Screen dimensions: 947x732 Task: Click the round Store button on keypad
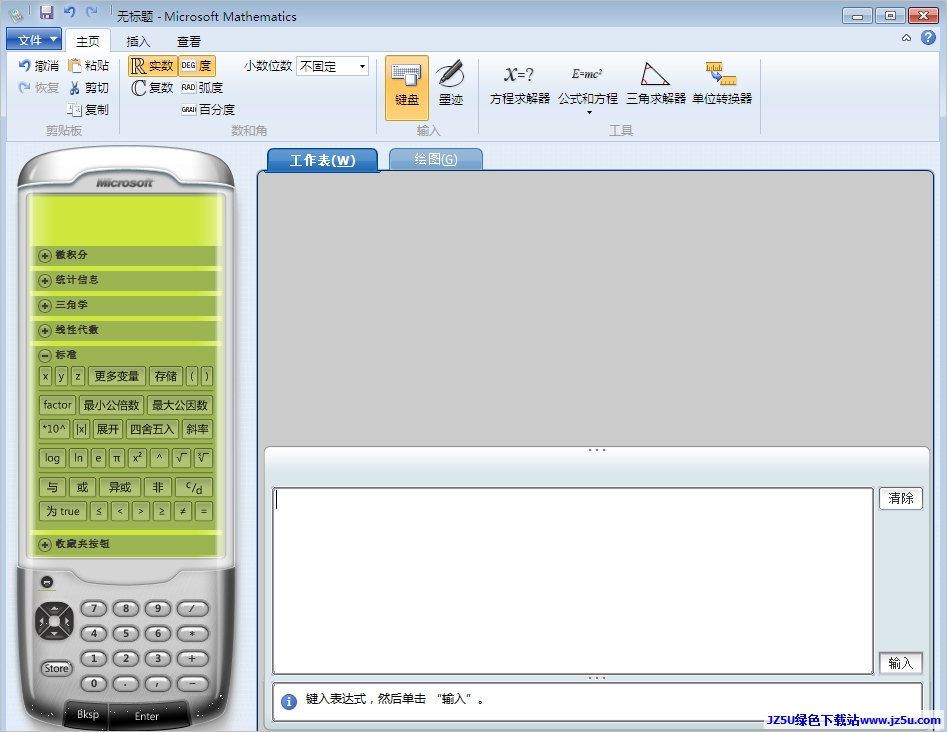pos(56,668)
